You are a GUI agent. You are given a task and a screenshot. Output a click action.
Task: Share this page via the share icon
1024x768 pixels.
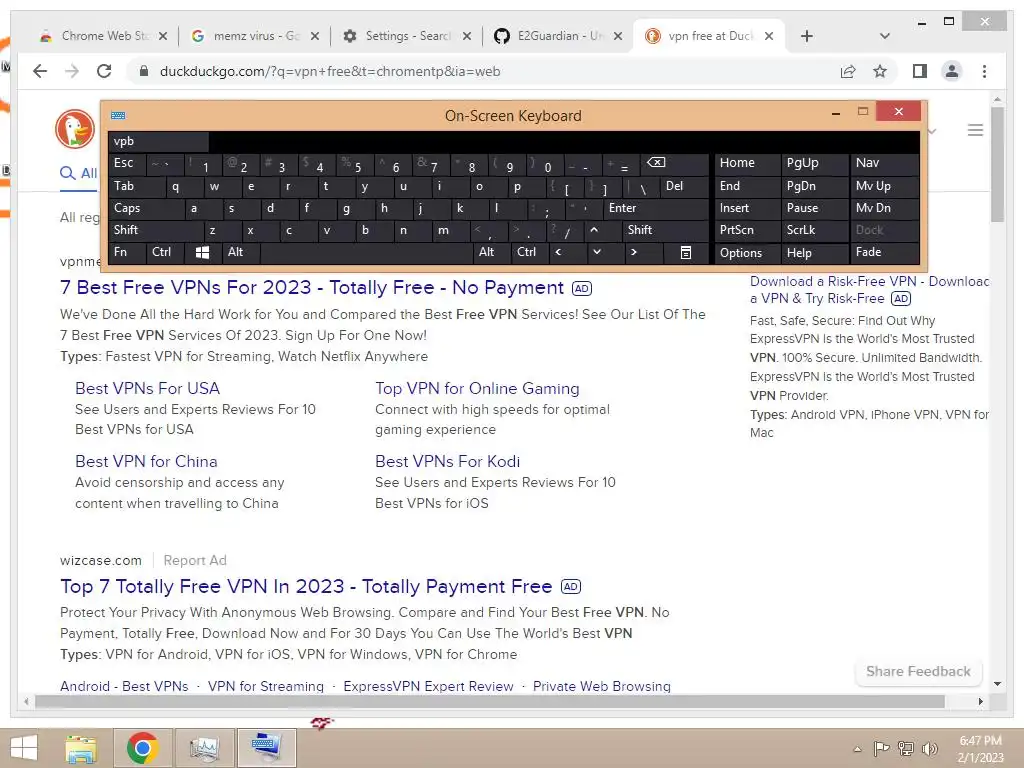click(x=848, y=71)
